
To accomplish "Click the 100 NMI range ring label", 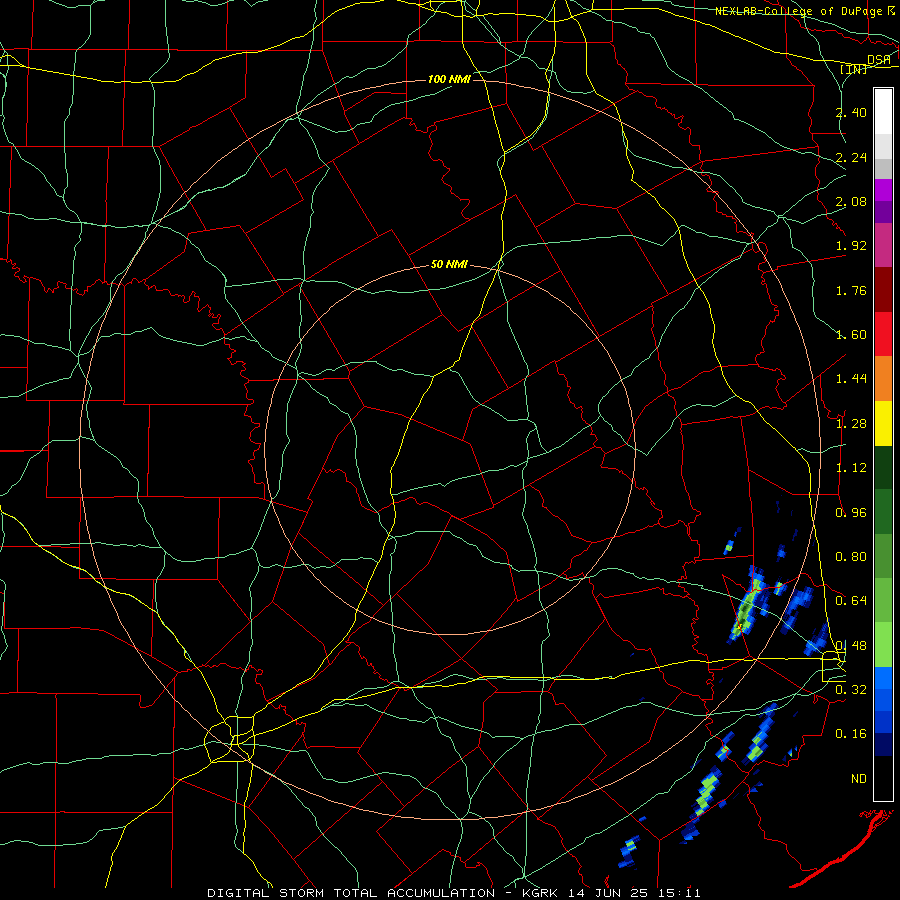I will pyautogui.click(x=449, y=79).
